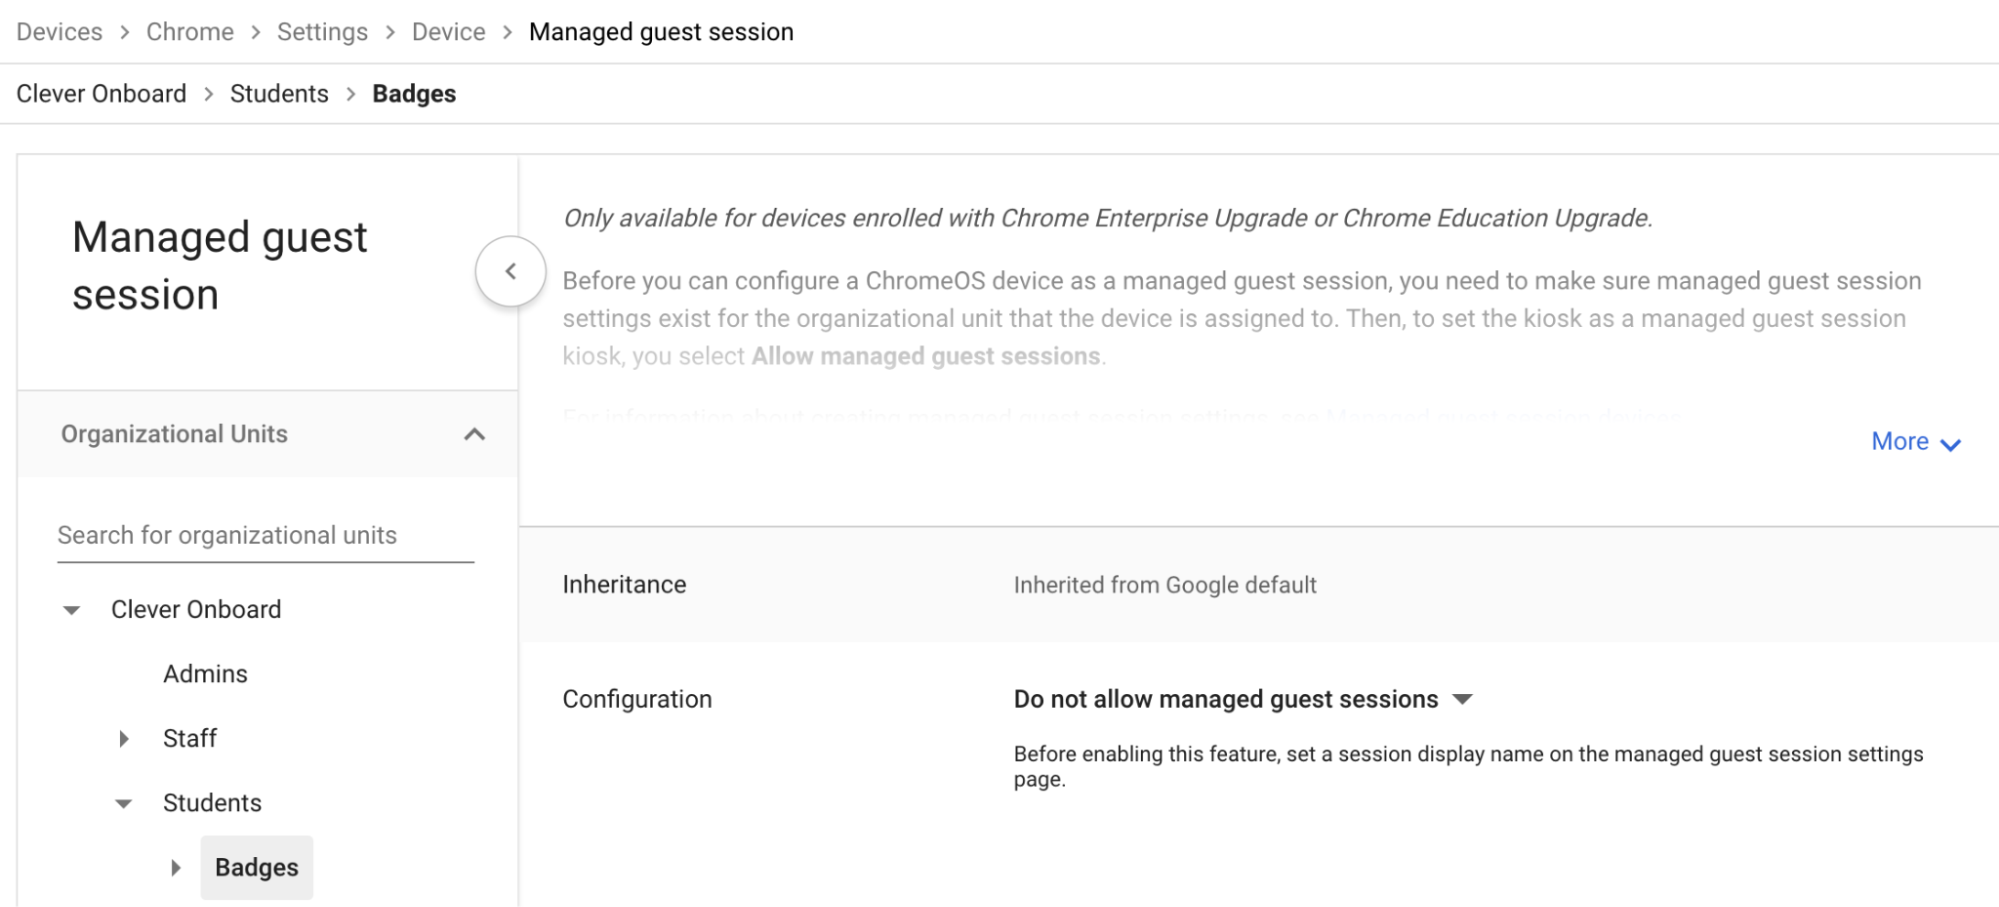This screenshot has width=1999, height=907.
Task: Select the Admins organizational unit
Action: coord(205,673)
